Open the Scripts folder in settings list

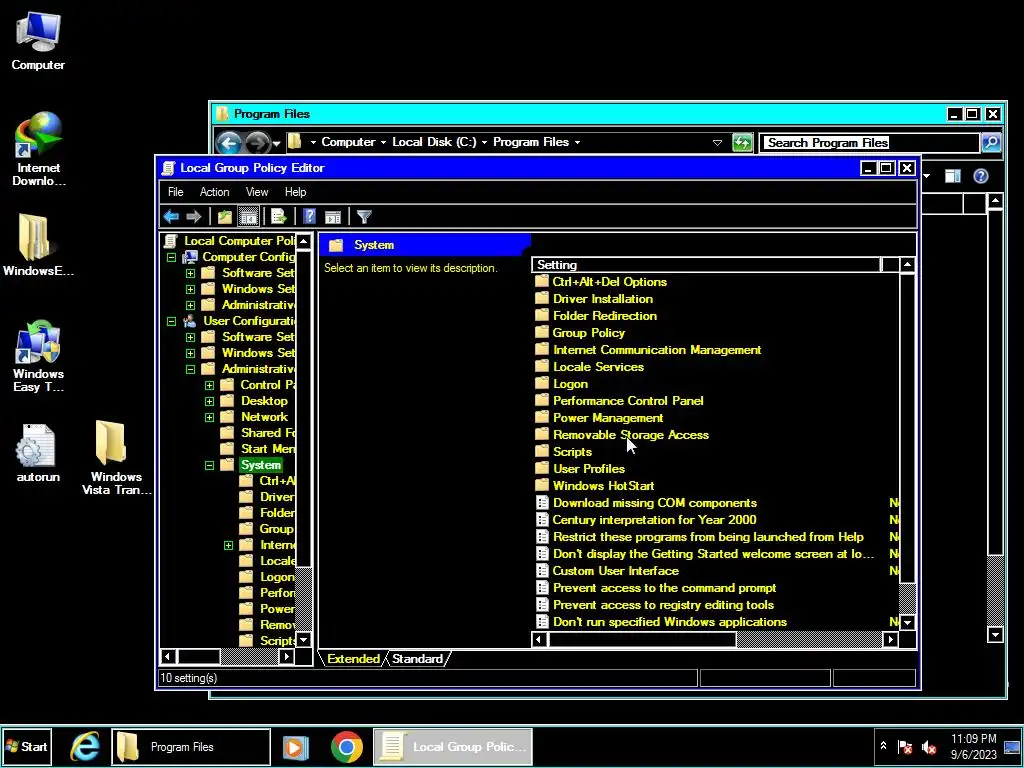[x=572, y=452]
